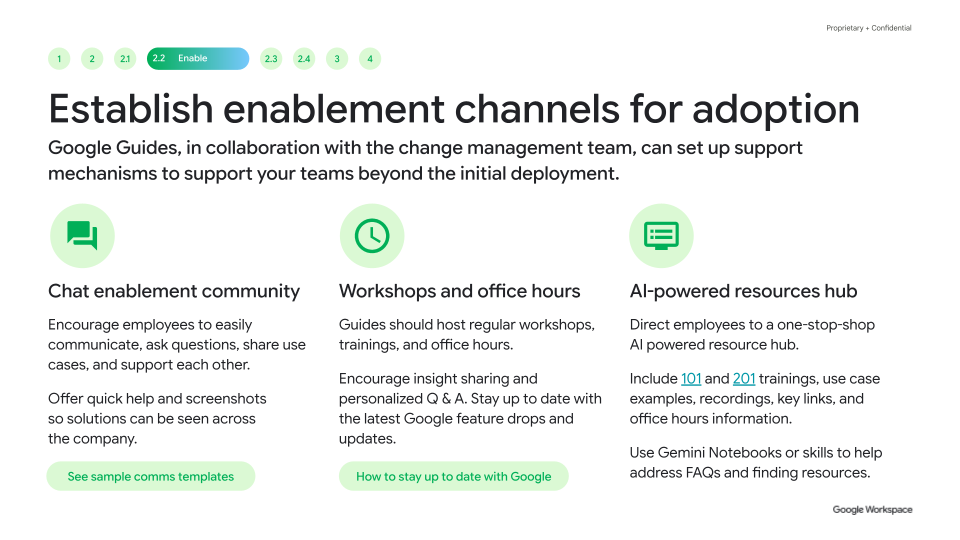Click the chat bubbles community icon
The width and height of the screenshot is (960, 540).
(x=82, y=236)
